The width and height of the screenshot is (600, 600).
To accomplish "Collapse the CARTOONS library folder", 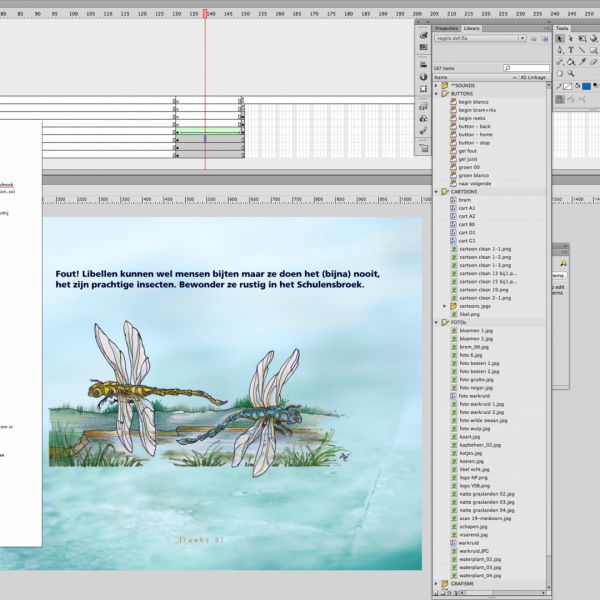I will coord(436,191).
